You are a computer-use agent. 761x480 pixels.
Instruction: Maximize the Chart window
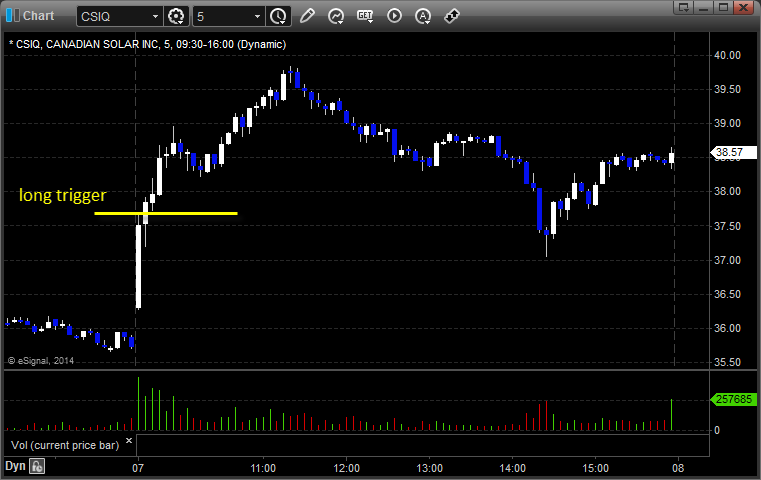pos(723,7)
